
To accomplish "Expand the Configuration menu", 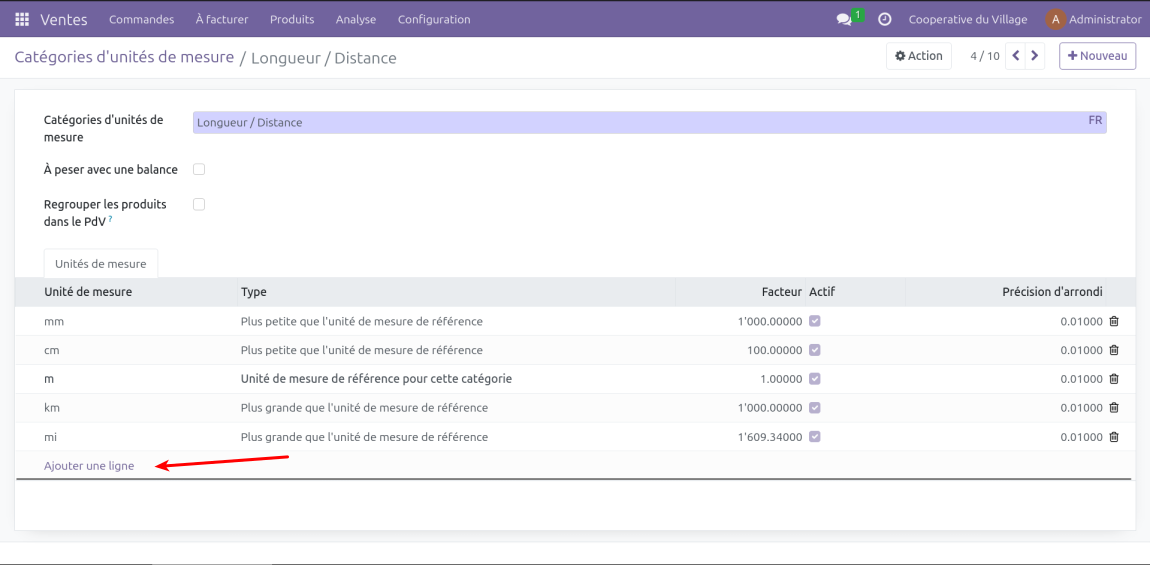I will coord(433,19).
